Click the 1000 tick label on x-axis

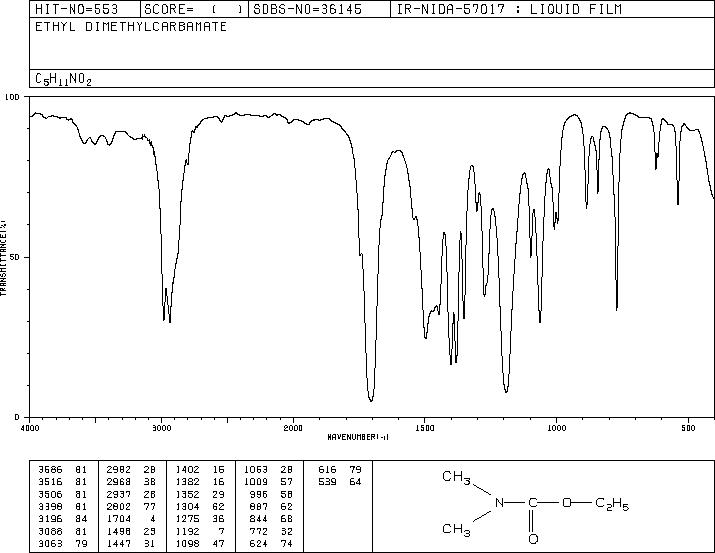click(556, 428)
